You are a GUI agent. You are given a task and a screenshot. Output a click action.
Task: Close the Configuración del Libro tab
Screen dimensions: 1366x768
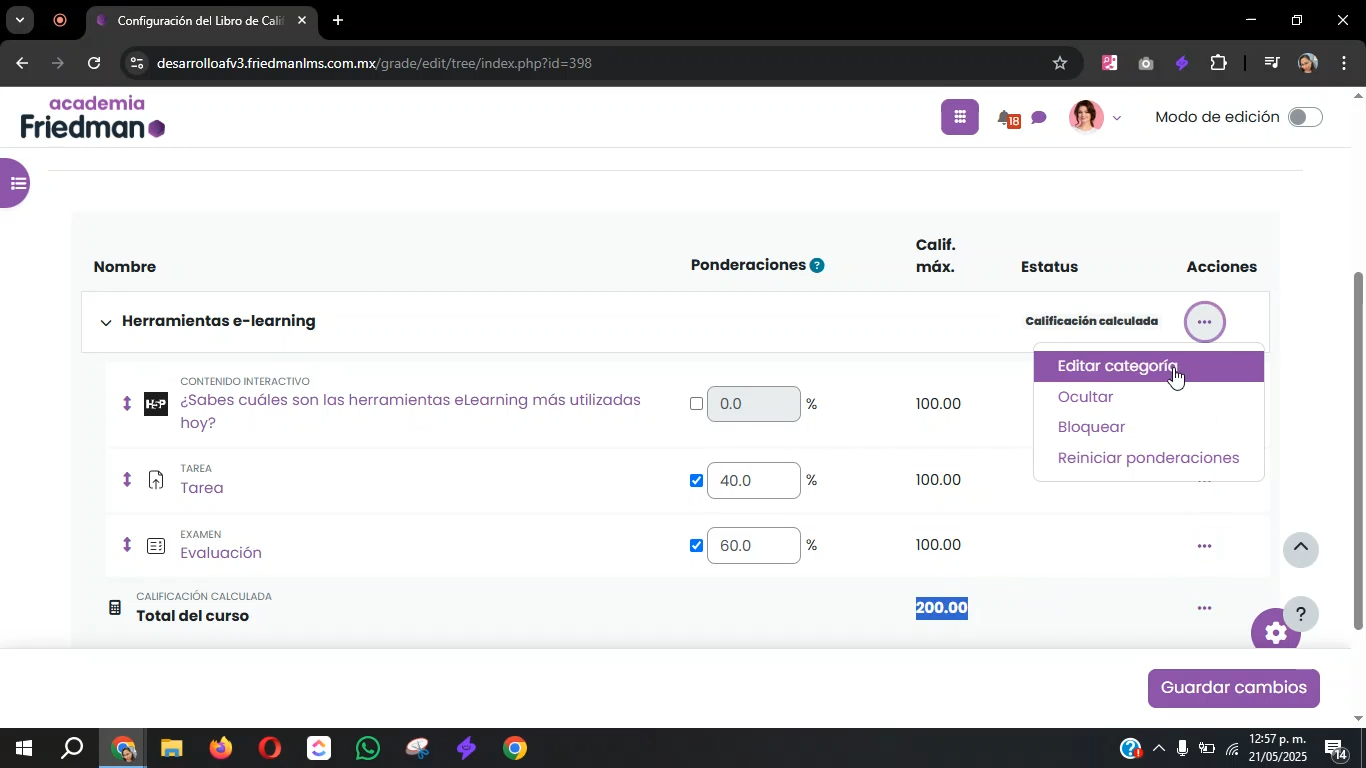pyautogui.click(x=301, y=20)
